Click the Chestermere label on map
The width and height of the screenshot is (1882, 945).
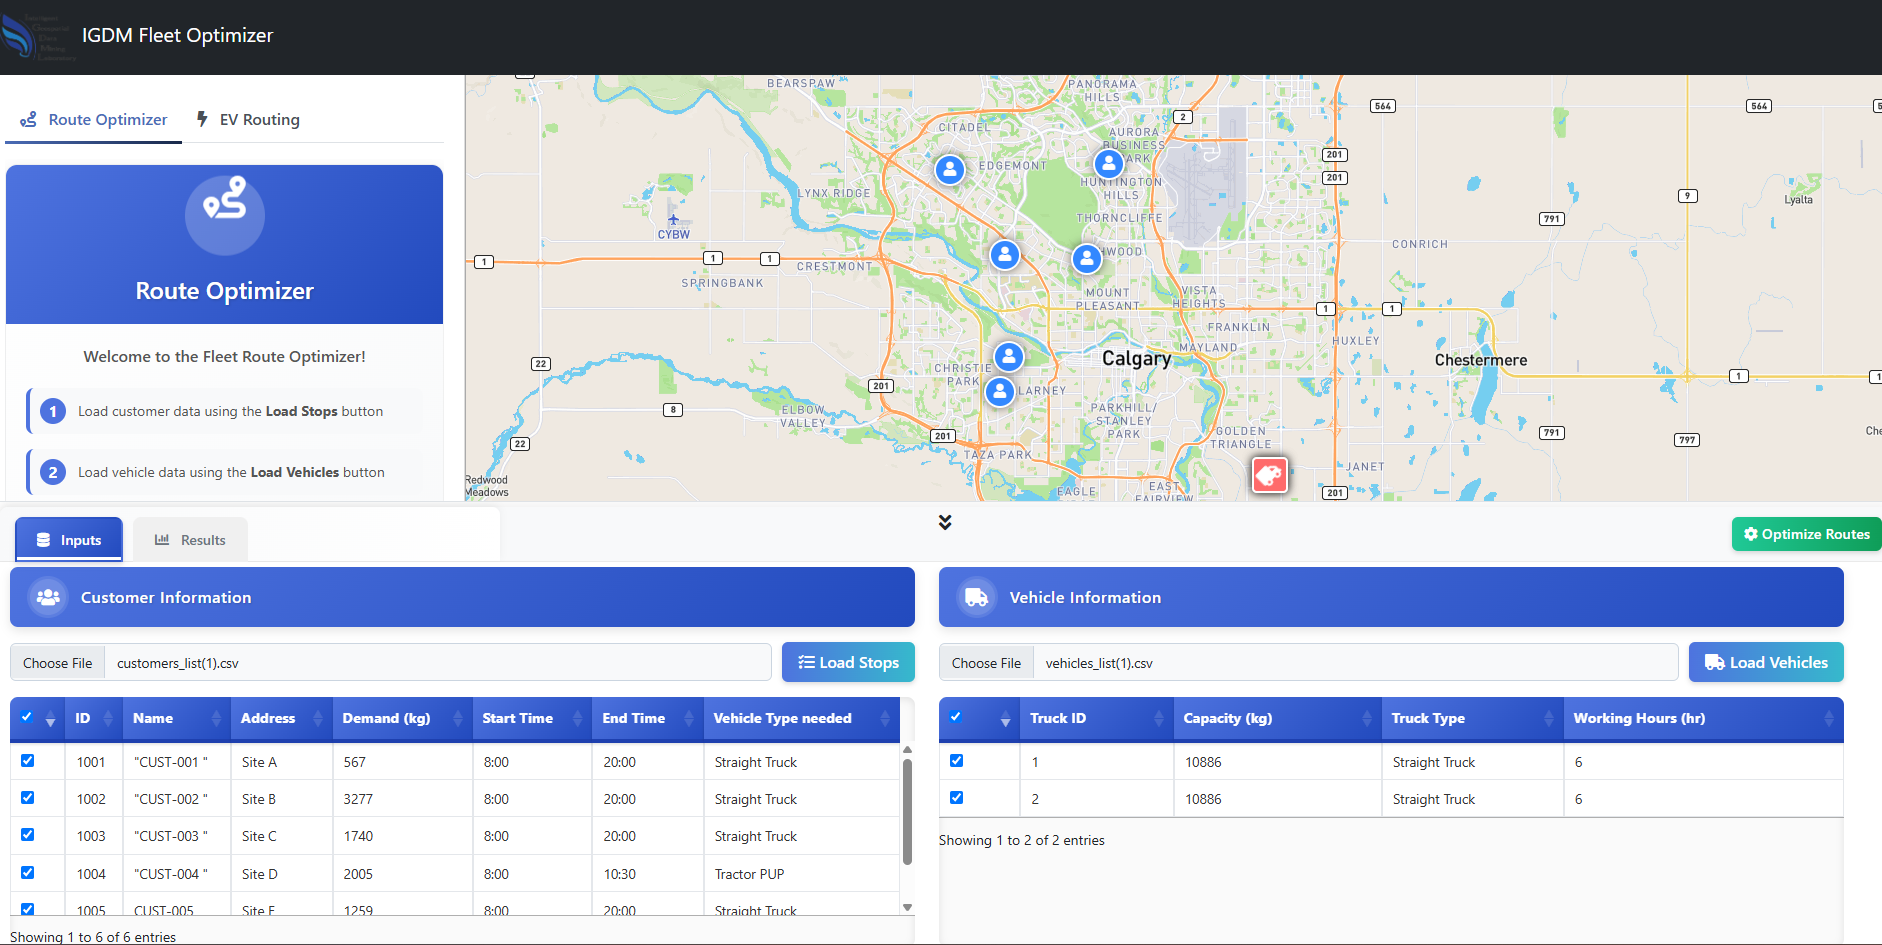pyautogui.click(x=1481, y=360)
